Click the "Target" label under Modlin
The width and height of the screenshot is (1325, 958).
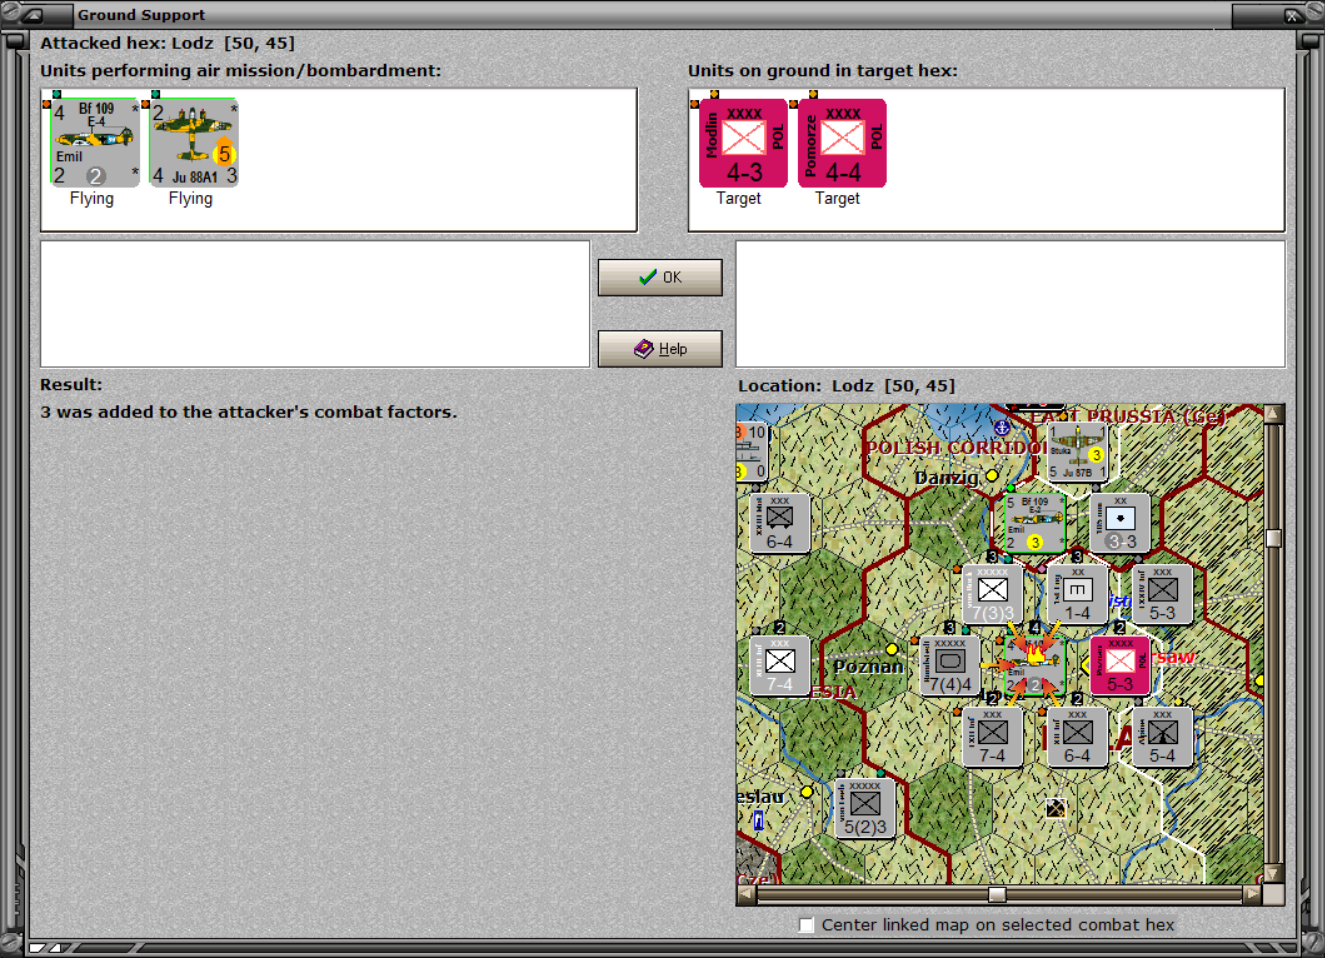[739, 199]
